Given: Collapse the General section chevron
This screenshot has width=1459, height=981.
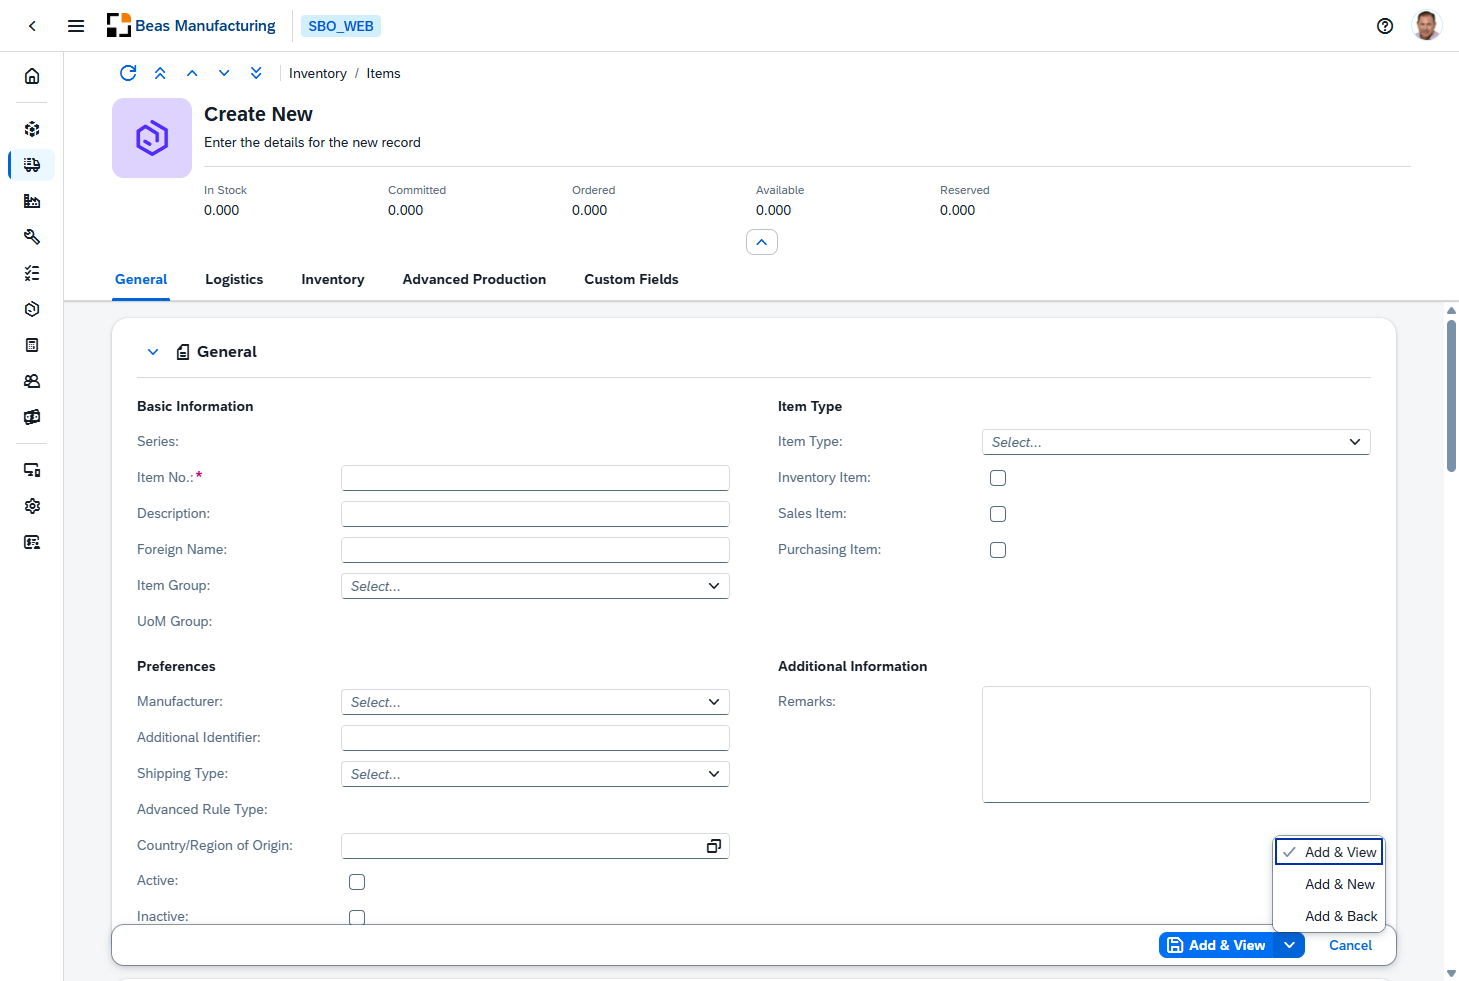Looking at the screenshot, I should (x=153, y=352).
